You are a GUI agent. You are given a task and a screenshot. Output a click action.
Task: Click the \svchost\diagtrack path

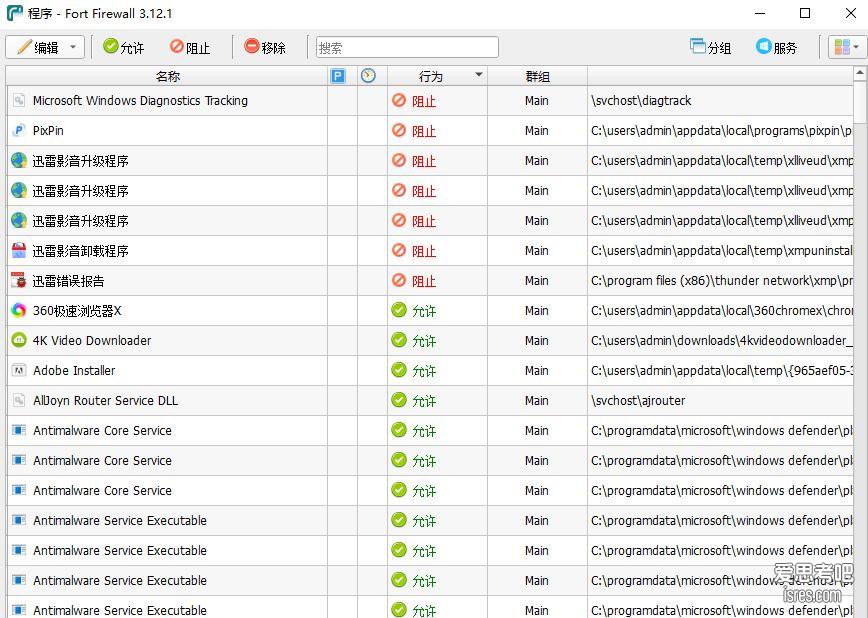coord(641,101)
